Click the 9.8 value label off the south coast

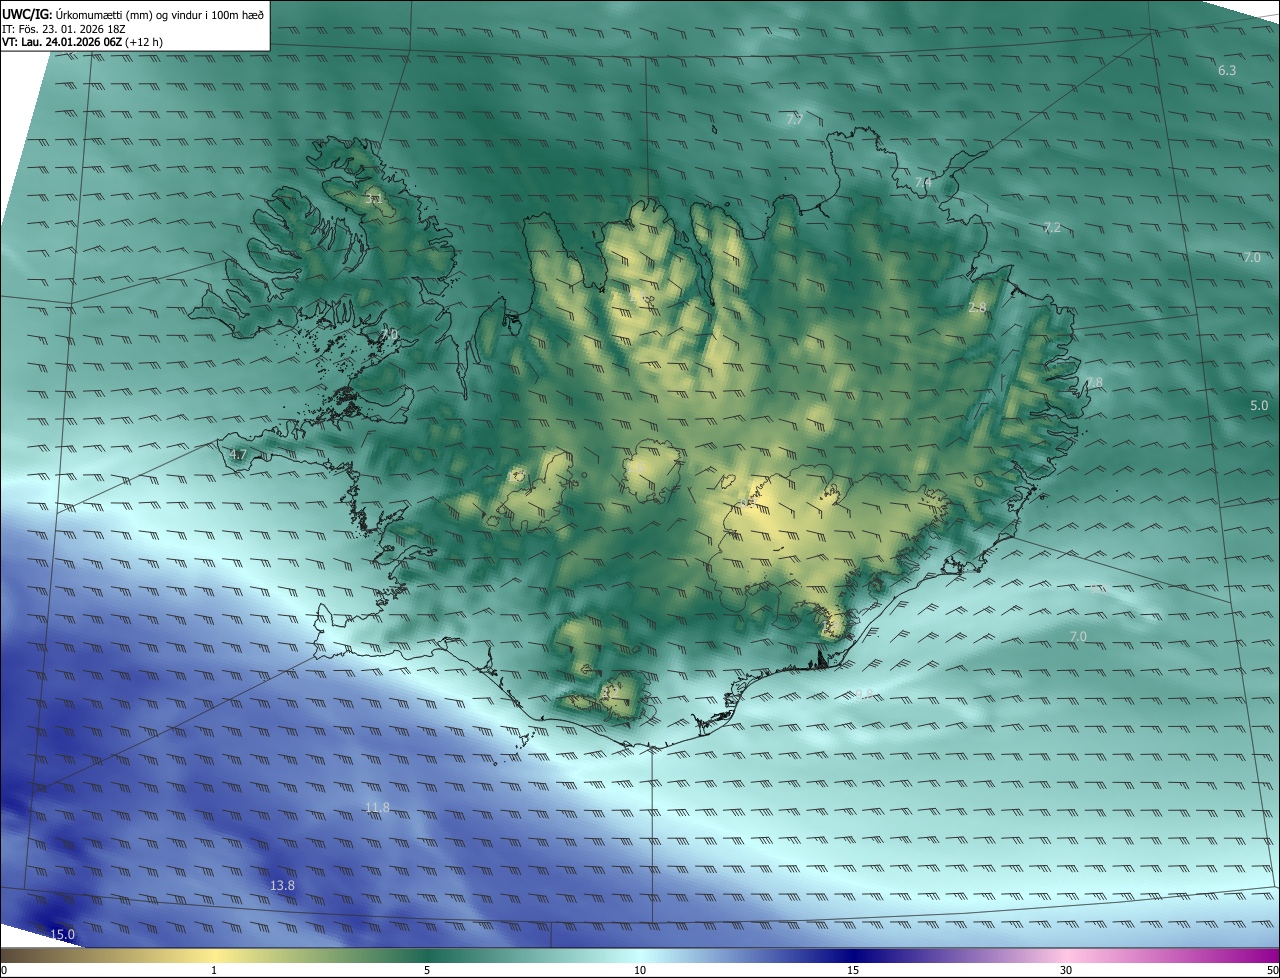864,694
